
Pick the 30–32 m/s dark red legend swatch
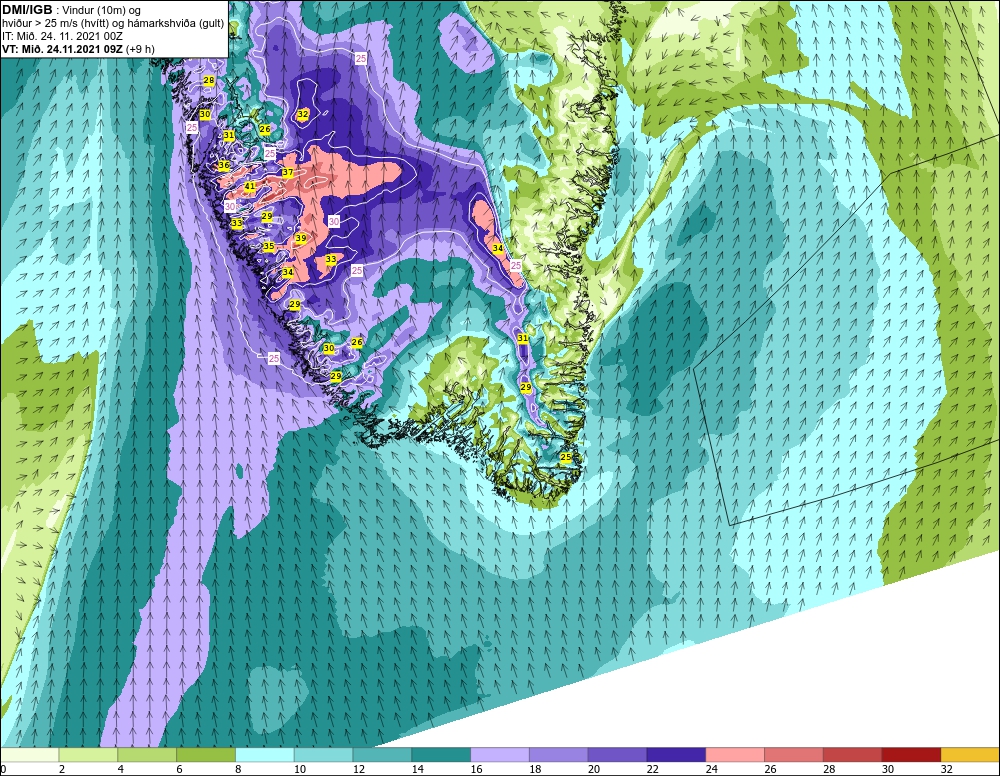point(911,754)
